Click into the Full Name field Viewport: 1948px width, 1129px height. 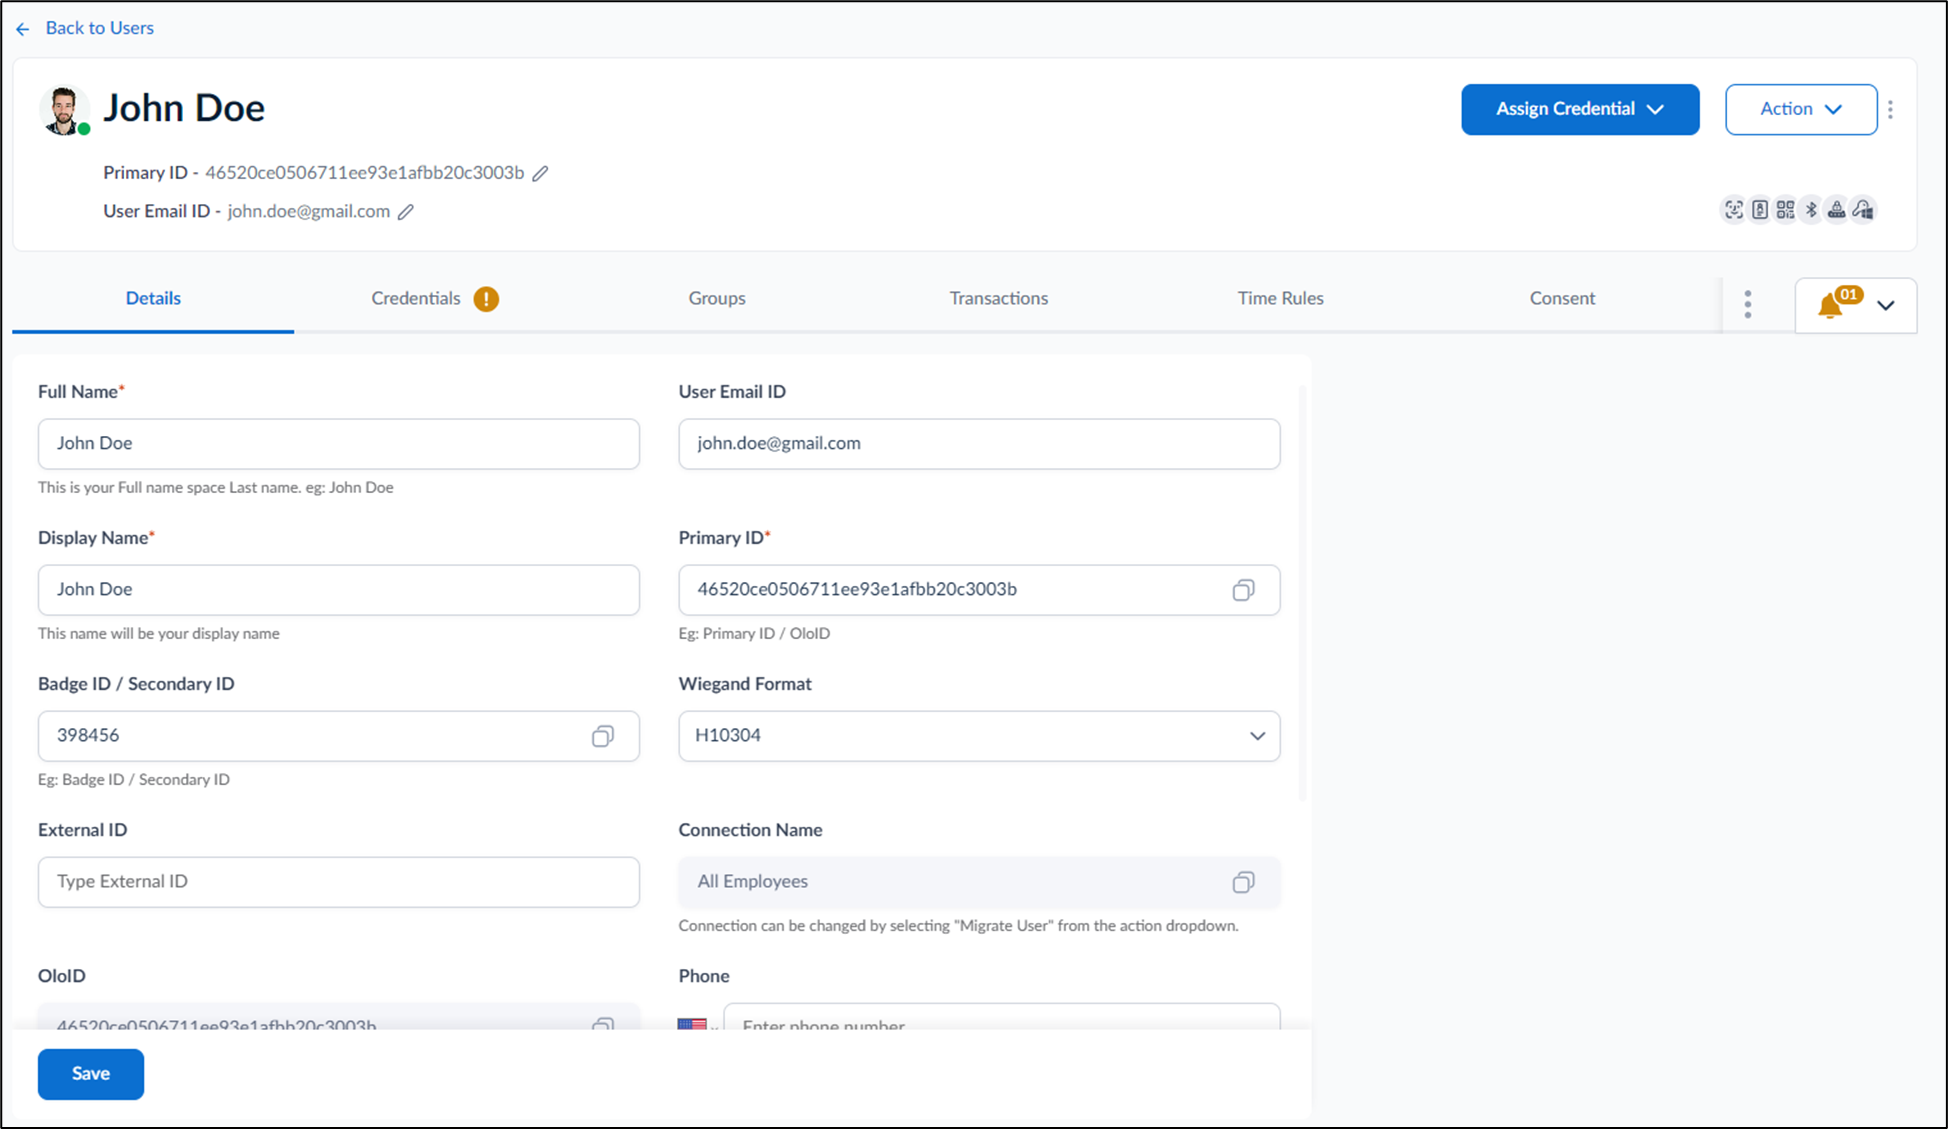tap(339, 444)
